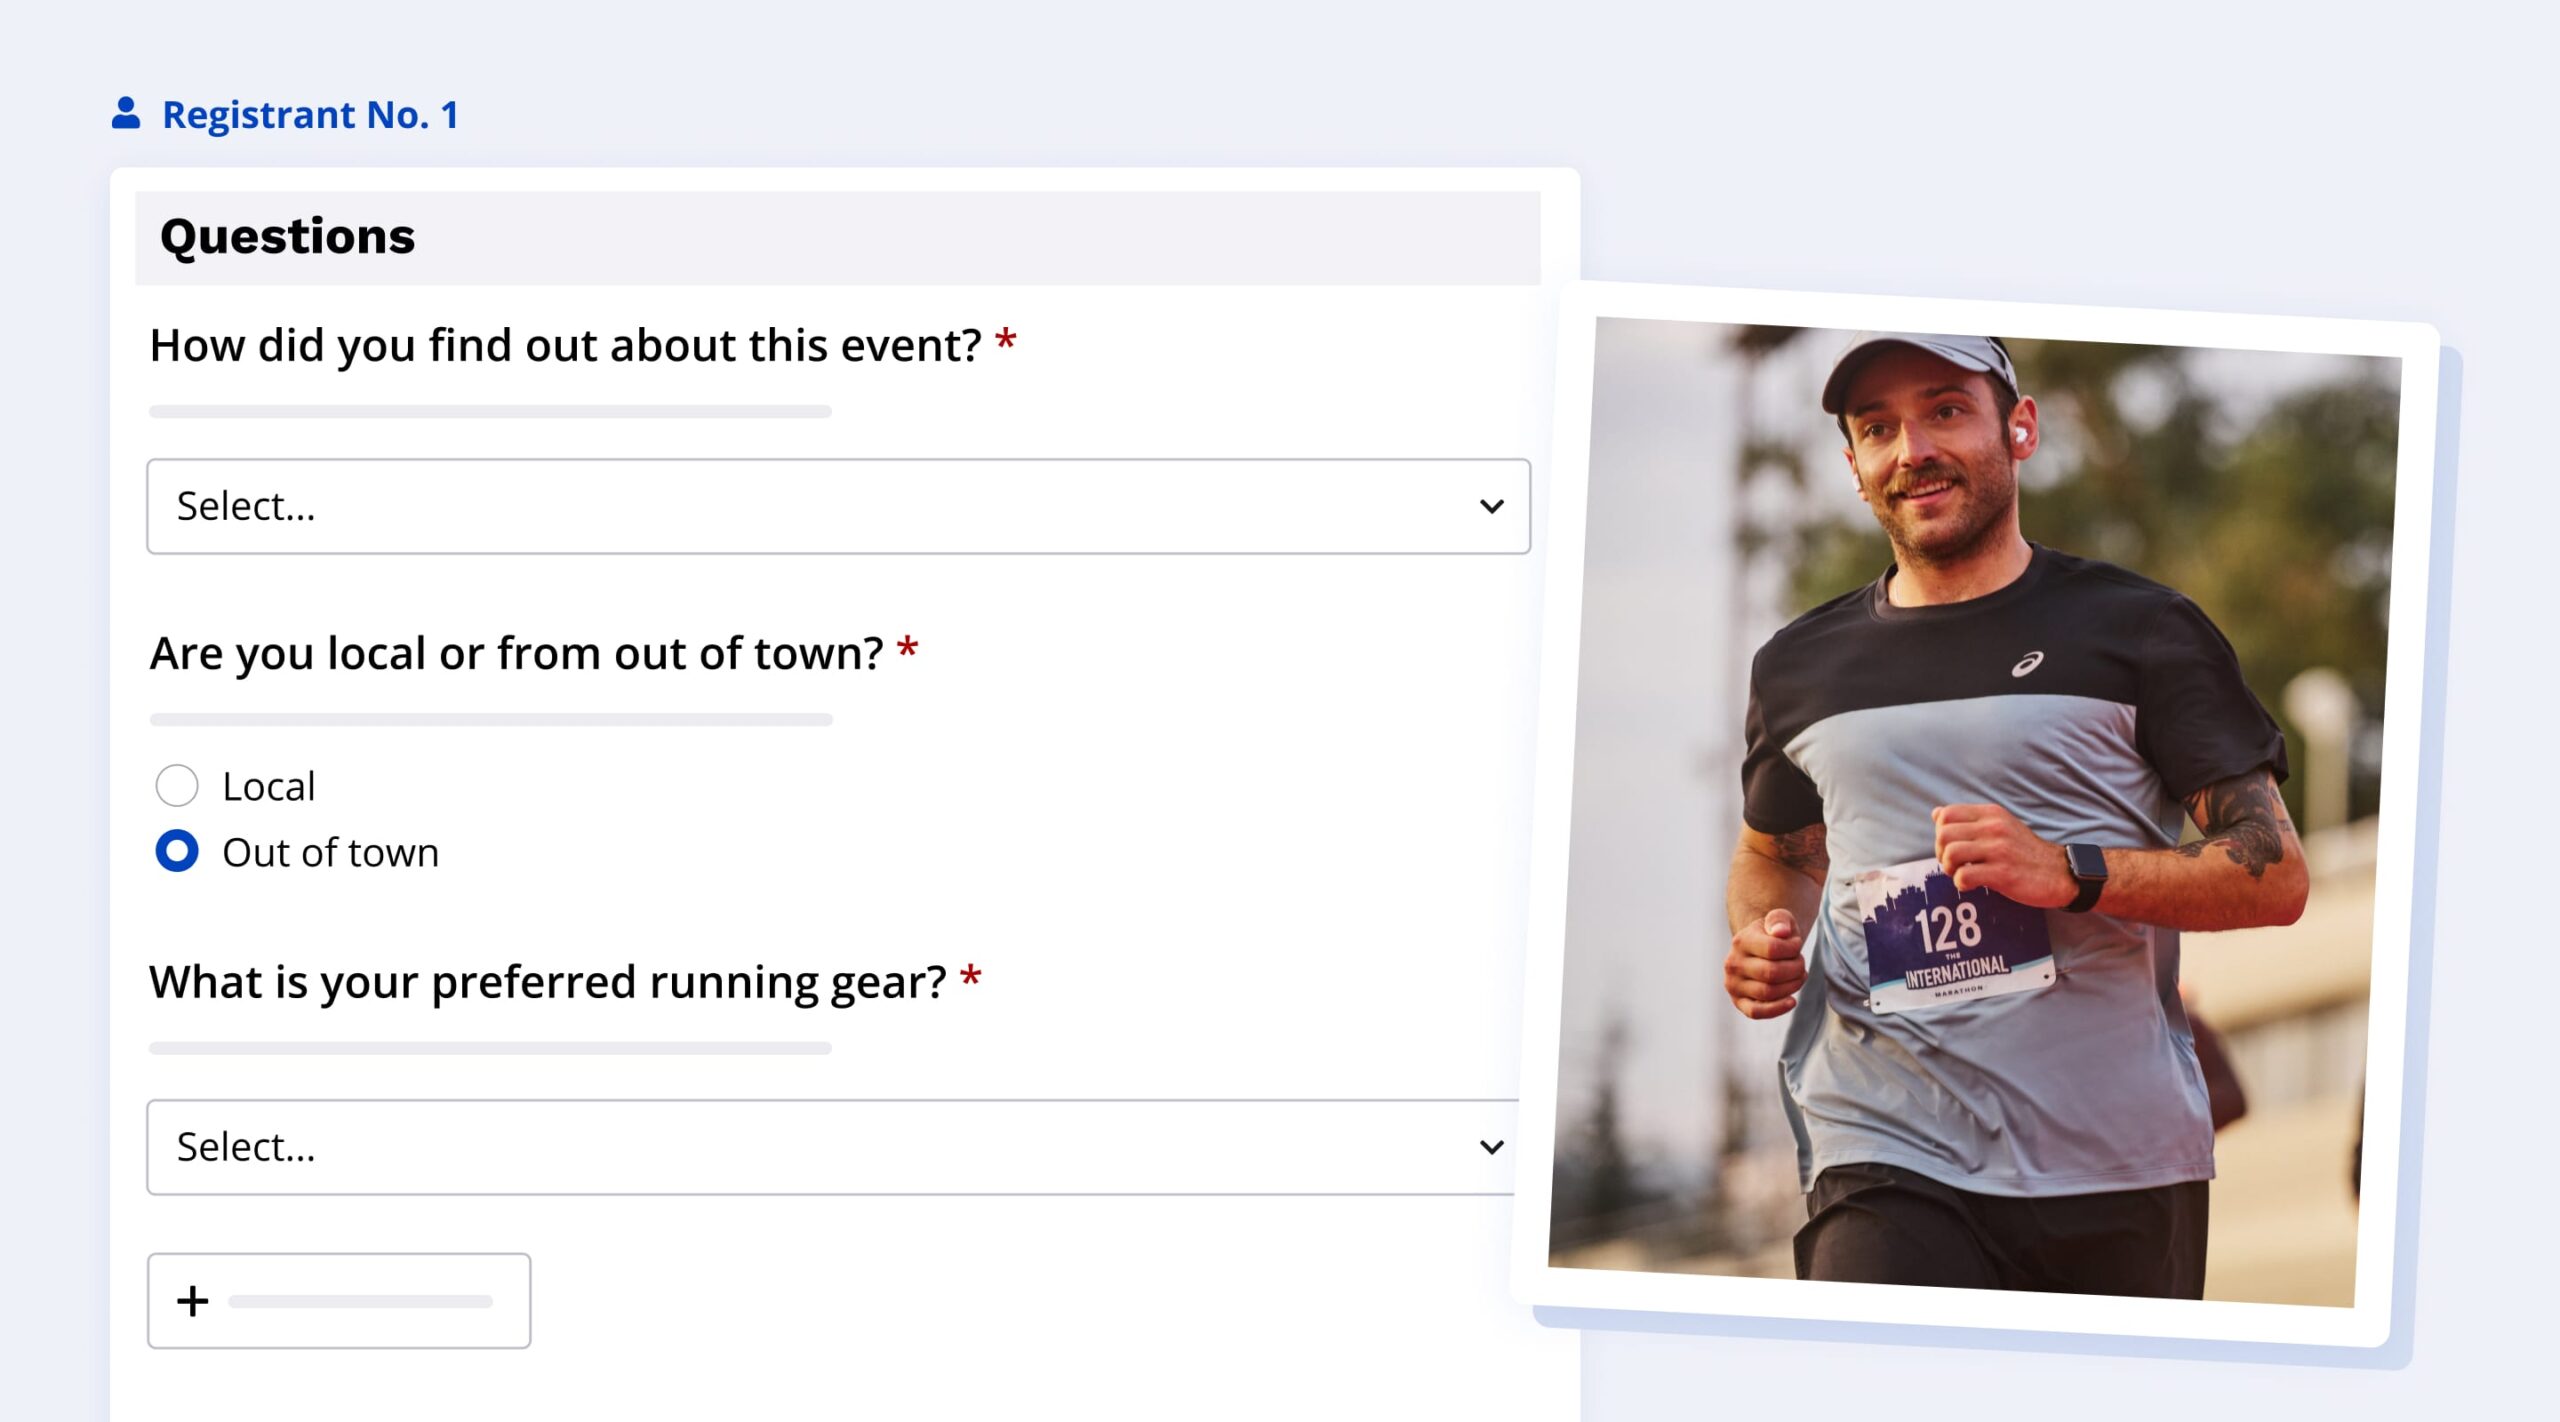This screenshot has width=2560, height=1422.
Task: Click the Out of town option label
Action: [x=330, y=853]
